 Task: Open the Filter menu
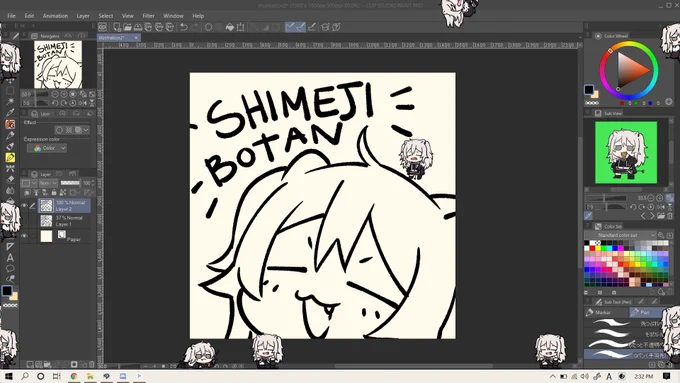(x=148, y=16)
